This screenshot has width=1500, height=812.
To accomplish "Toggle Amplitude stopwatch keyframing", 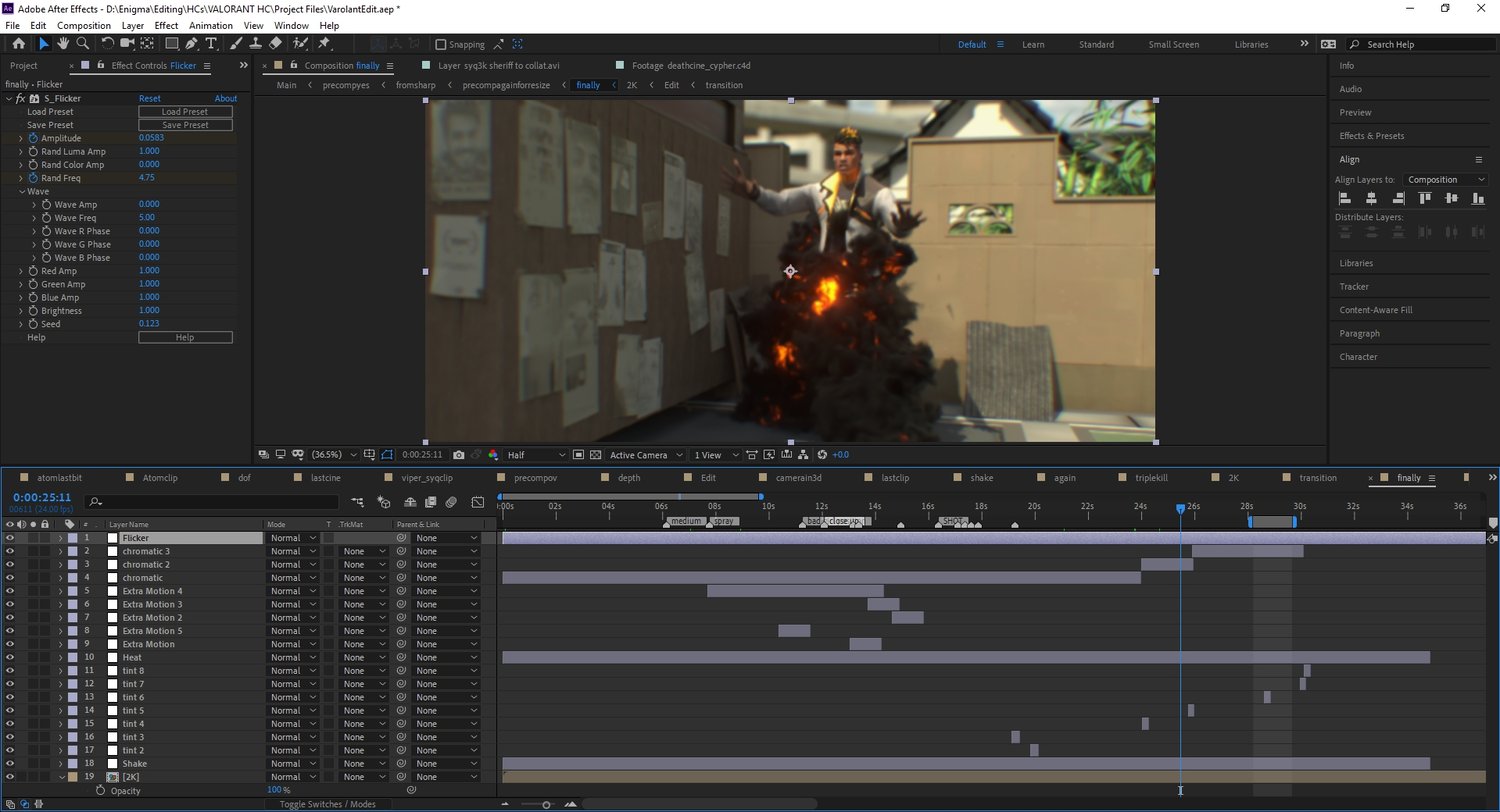I will pos(32,138).
